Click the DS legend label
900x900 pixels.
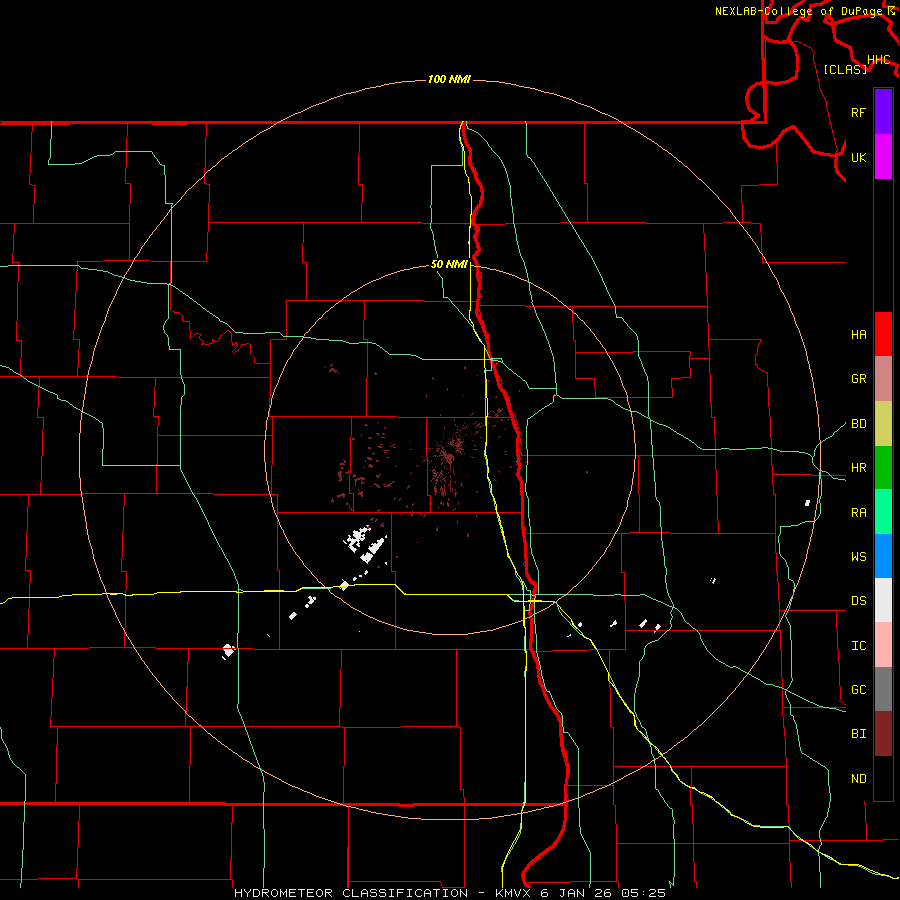click(858, 601)
